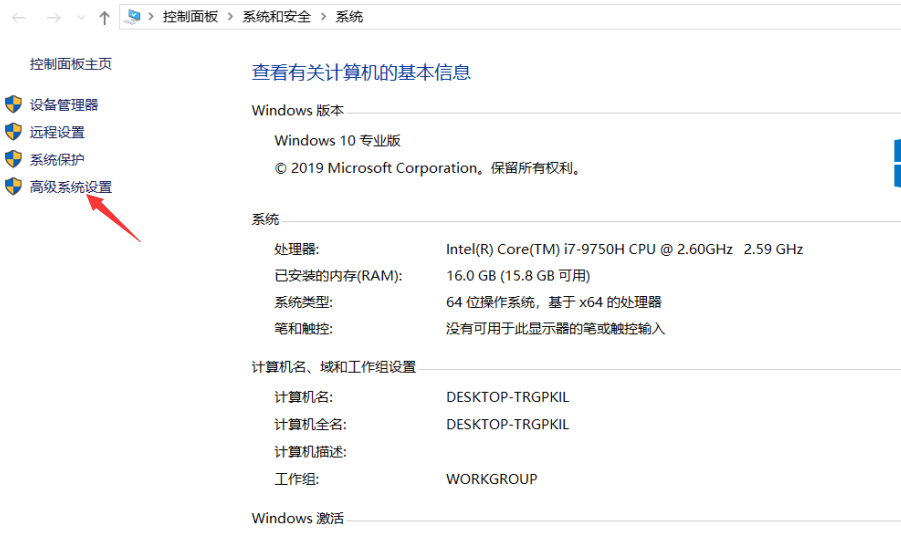Click heading 查看有关计算机的基本信息
The height and width of the screenshot is (533, 901).
coord(361,72)
